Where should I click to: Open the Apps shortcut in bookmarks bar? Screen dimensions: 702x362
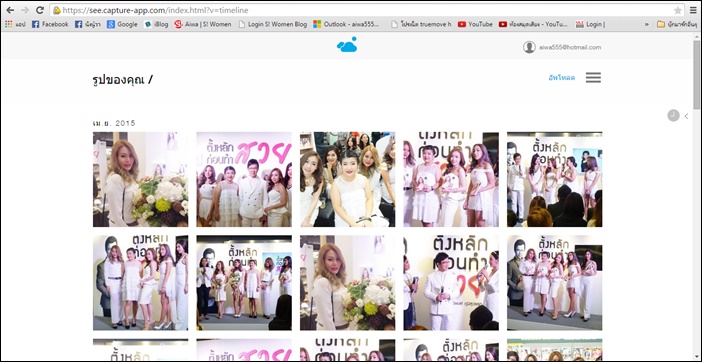15,24
